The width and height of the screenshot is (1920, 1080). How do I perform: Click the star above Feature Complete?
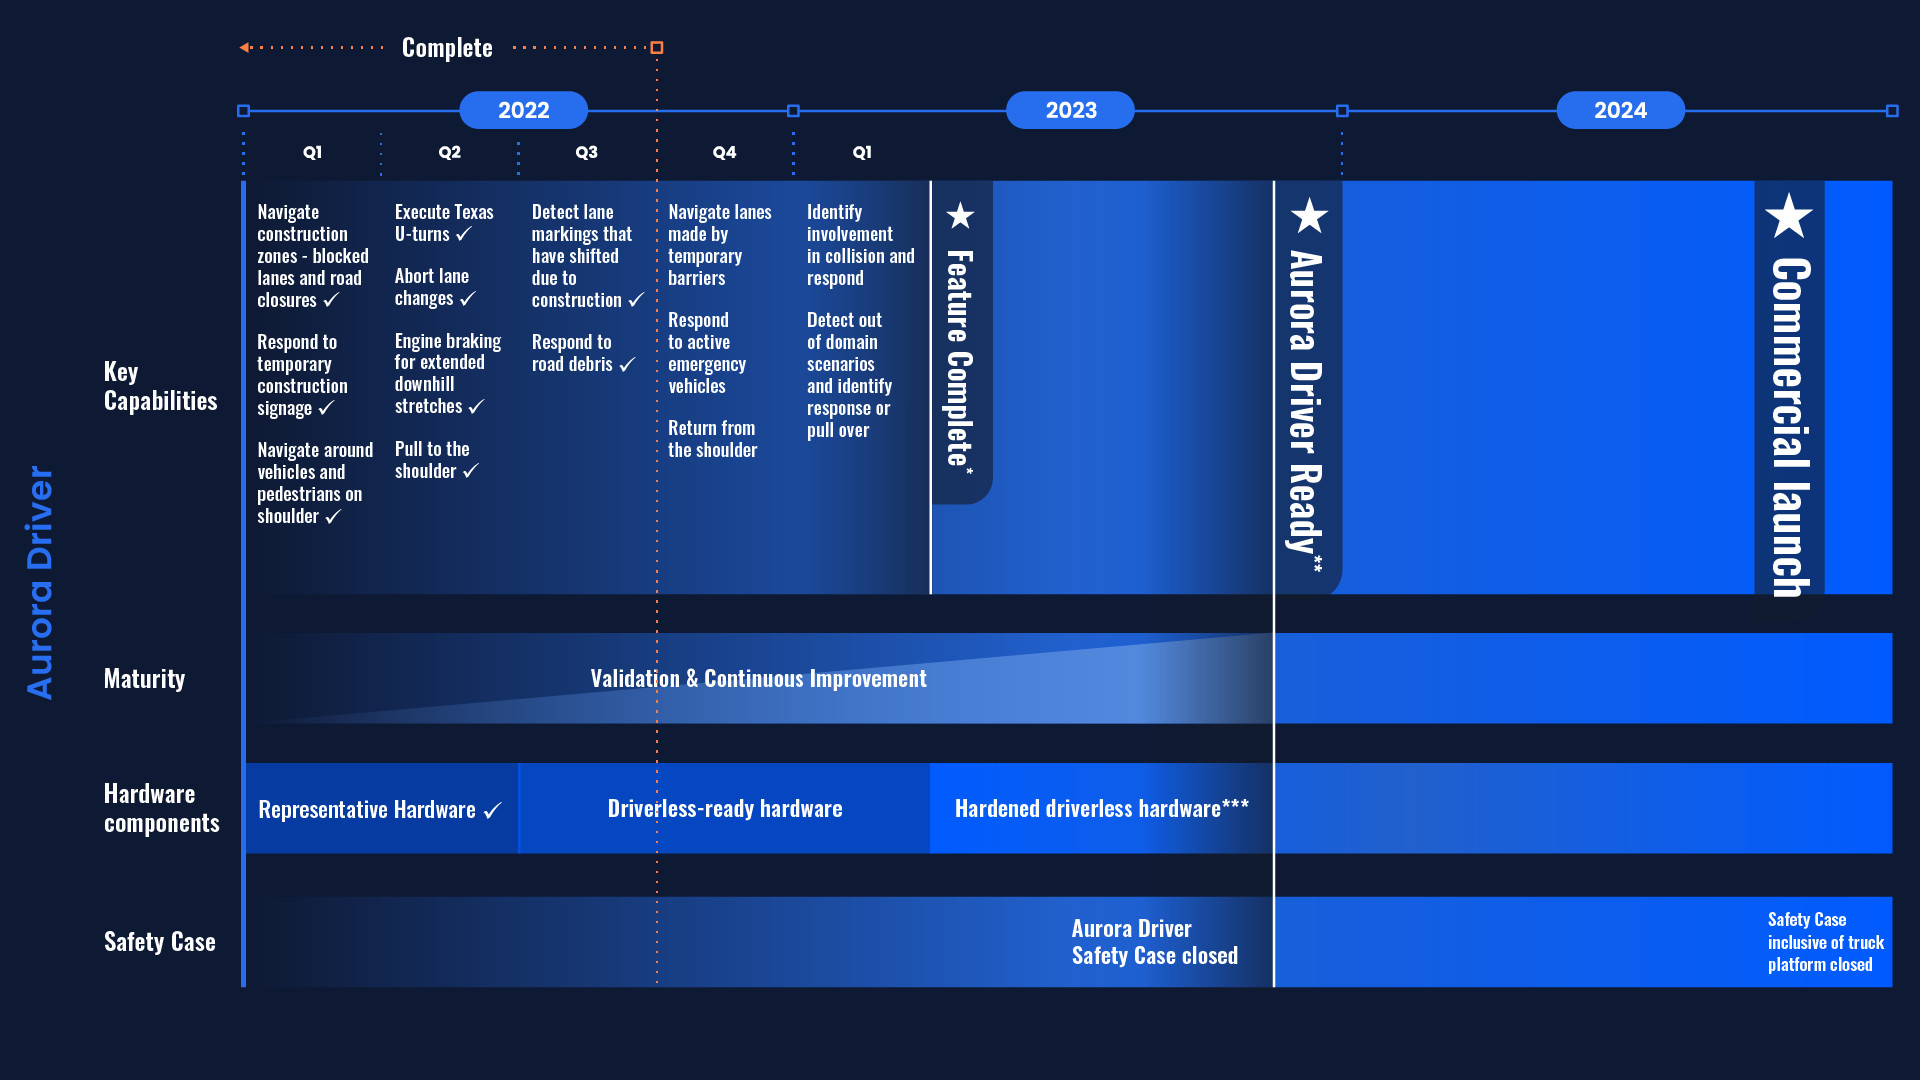960,215
